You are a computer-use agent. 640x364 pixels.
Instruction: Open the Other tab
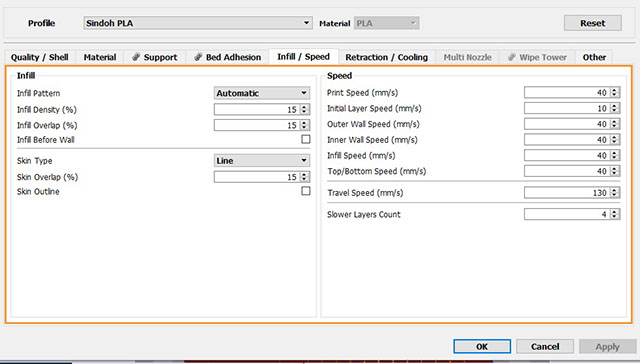click(594, 57)
